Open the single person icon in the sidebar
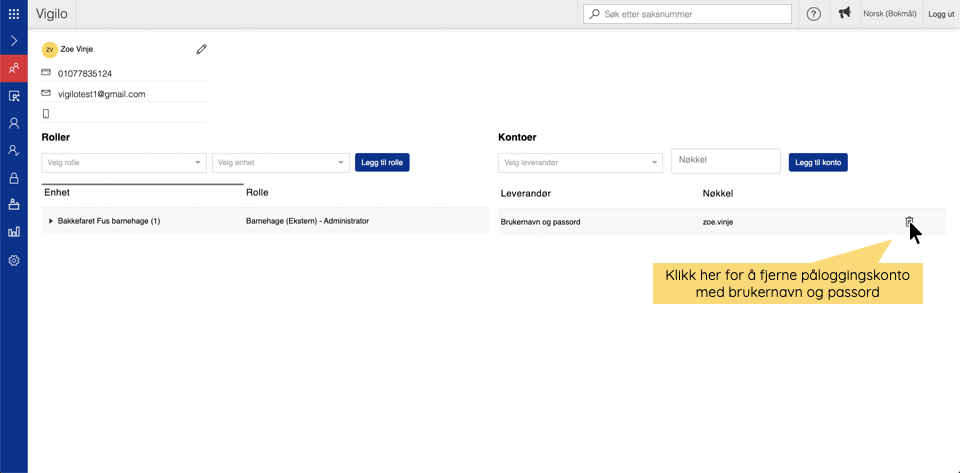Viewport: 960px width, 473px height. [x=13, y=123]
